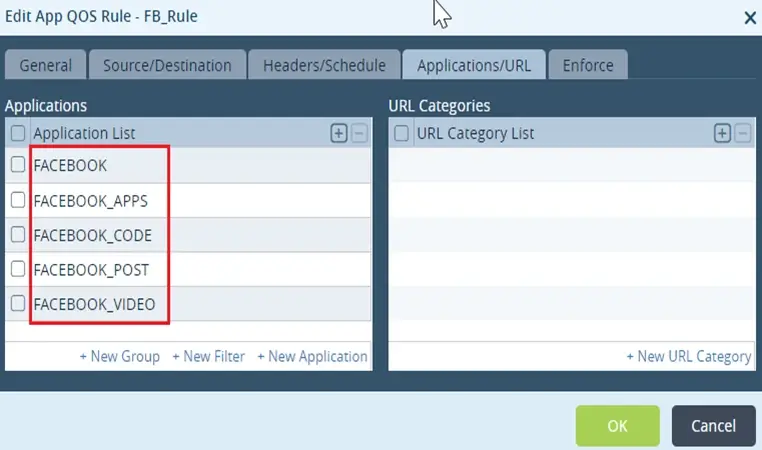Close the Edit App QOS Rule dialog
The width and height of the screenshot is (762, 450).
click(749, 17)
